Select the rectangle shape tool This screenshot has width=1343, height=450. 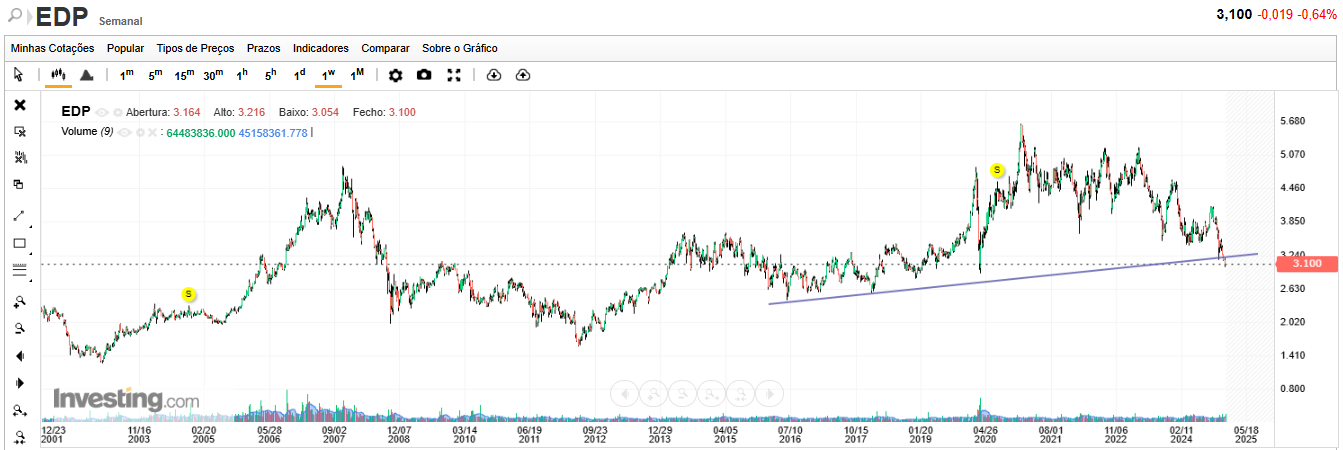click(x=20, y=243)
